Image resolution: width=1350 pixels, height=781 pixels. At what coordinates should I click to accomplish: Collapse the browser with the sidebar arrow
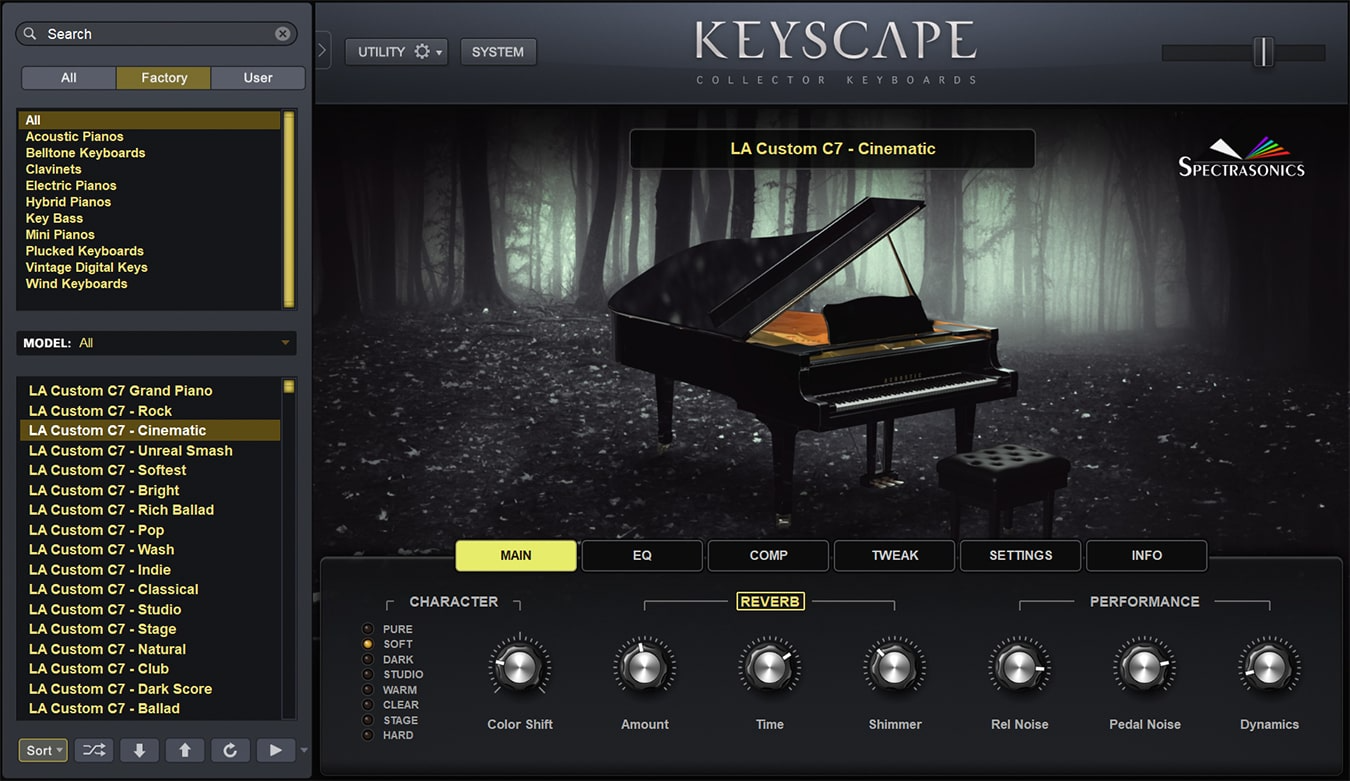pos(323,51)
